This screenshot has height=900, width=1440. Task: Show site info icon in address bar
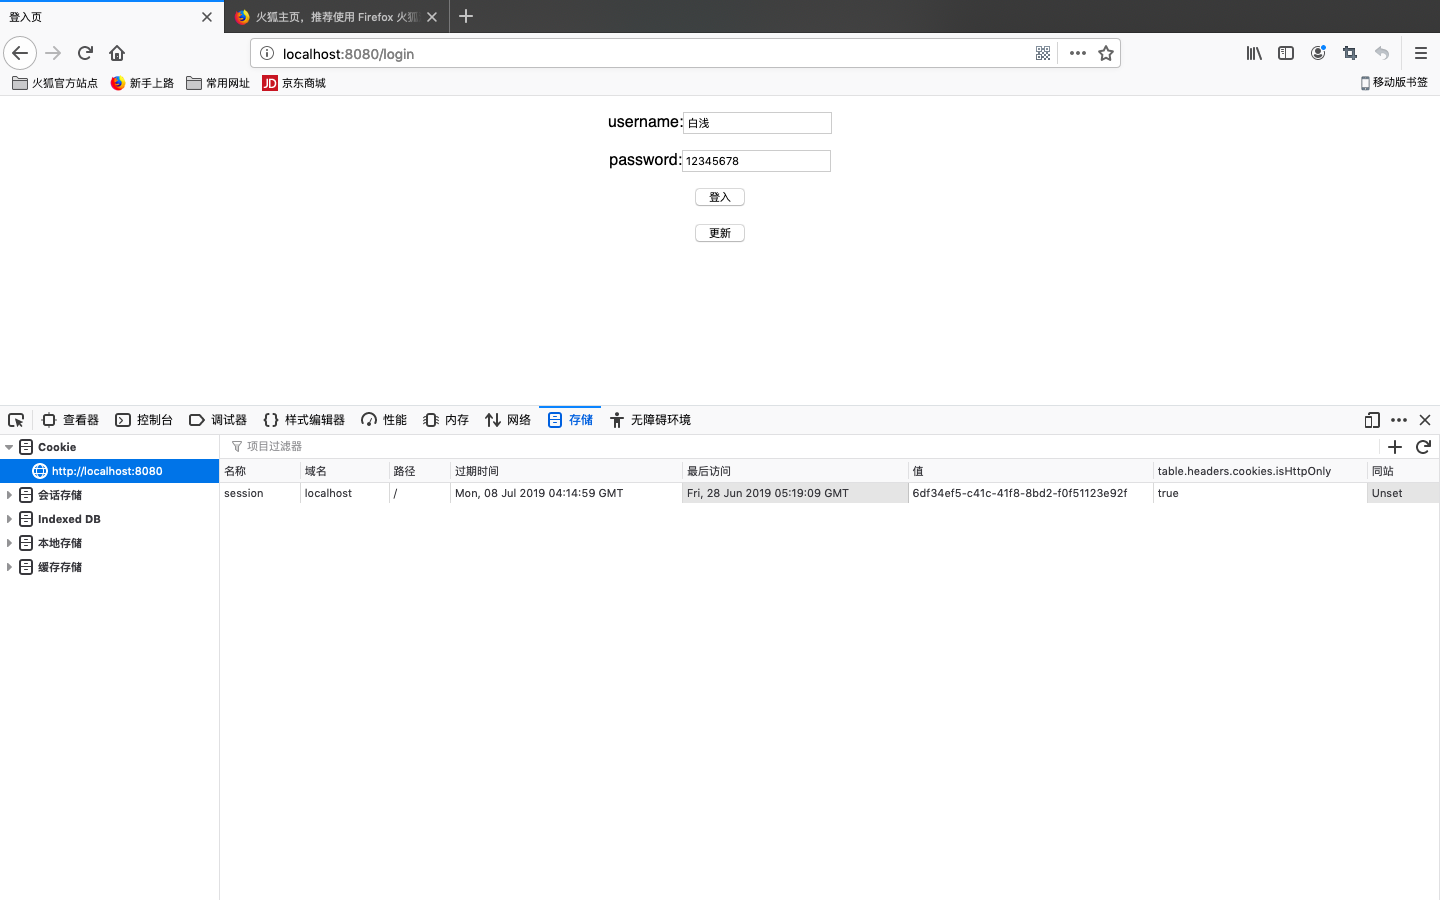(x=267, y=53)
